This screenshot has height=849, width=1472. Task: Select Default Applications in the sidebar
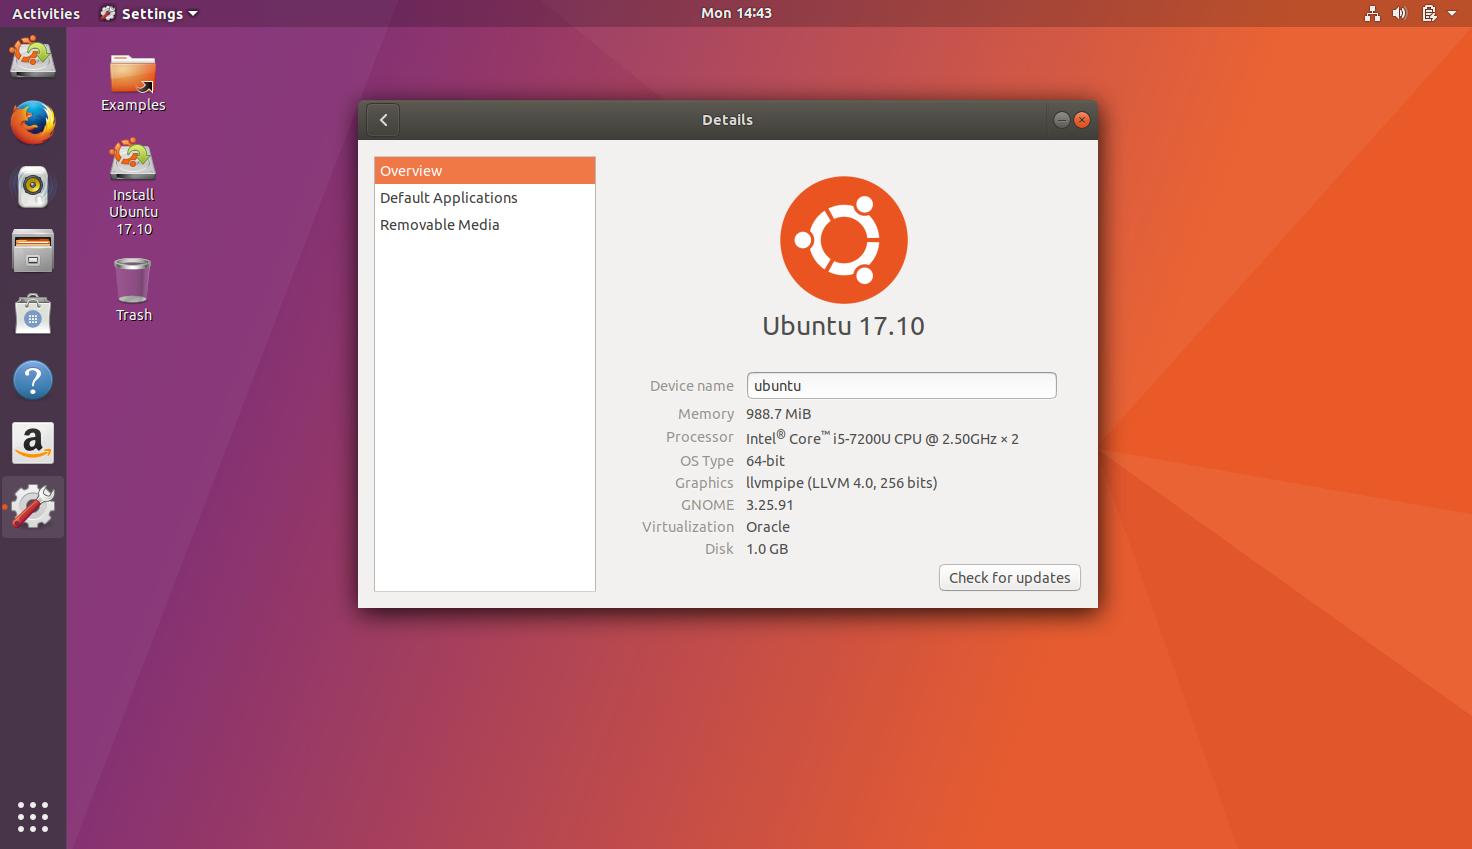(448, 197)
